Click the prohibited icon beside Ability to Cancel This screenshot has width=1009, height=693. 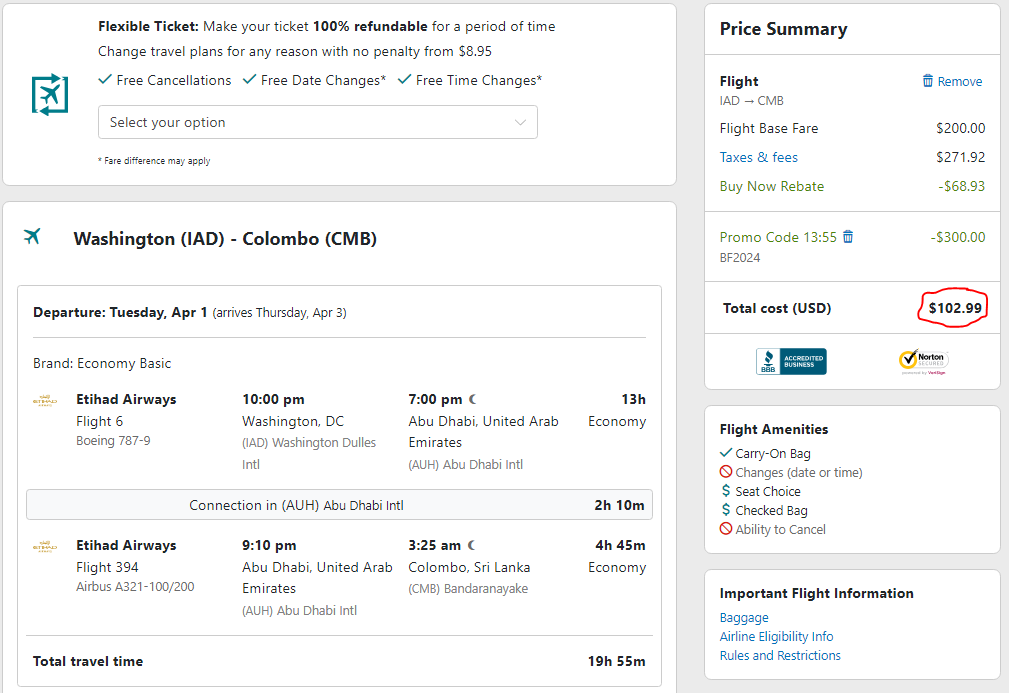tap(726, 529)
